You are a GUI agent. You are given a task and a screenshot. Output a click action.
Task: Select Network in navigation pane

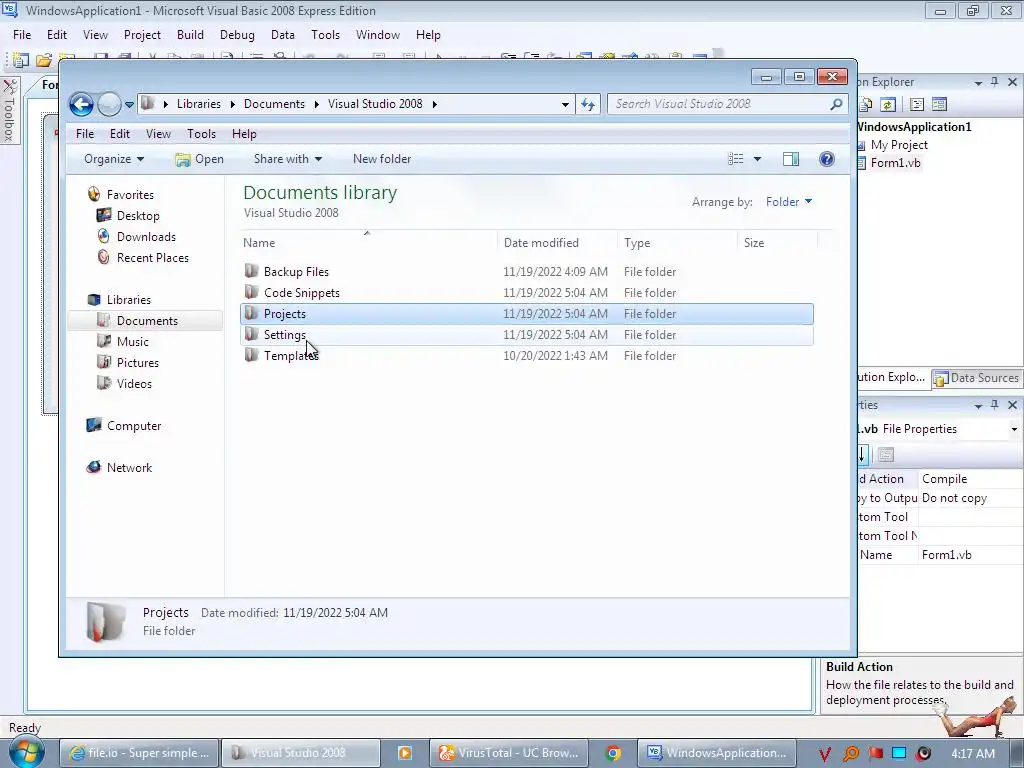point(129,468)
